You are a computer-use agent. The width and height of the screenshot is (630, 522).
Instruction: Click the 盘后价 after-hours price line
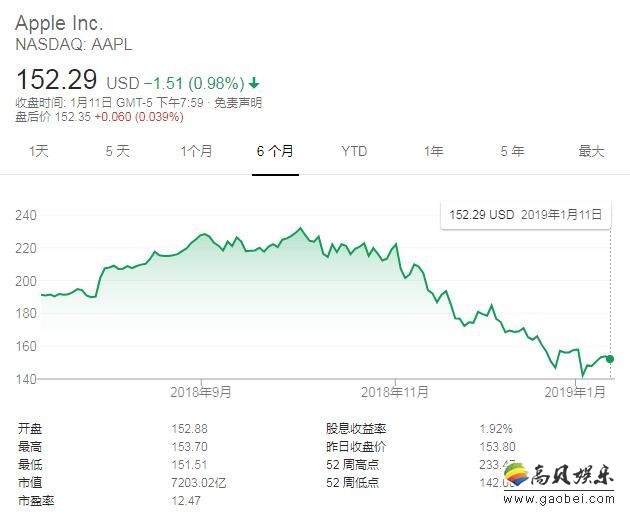(x=99, y=116)
